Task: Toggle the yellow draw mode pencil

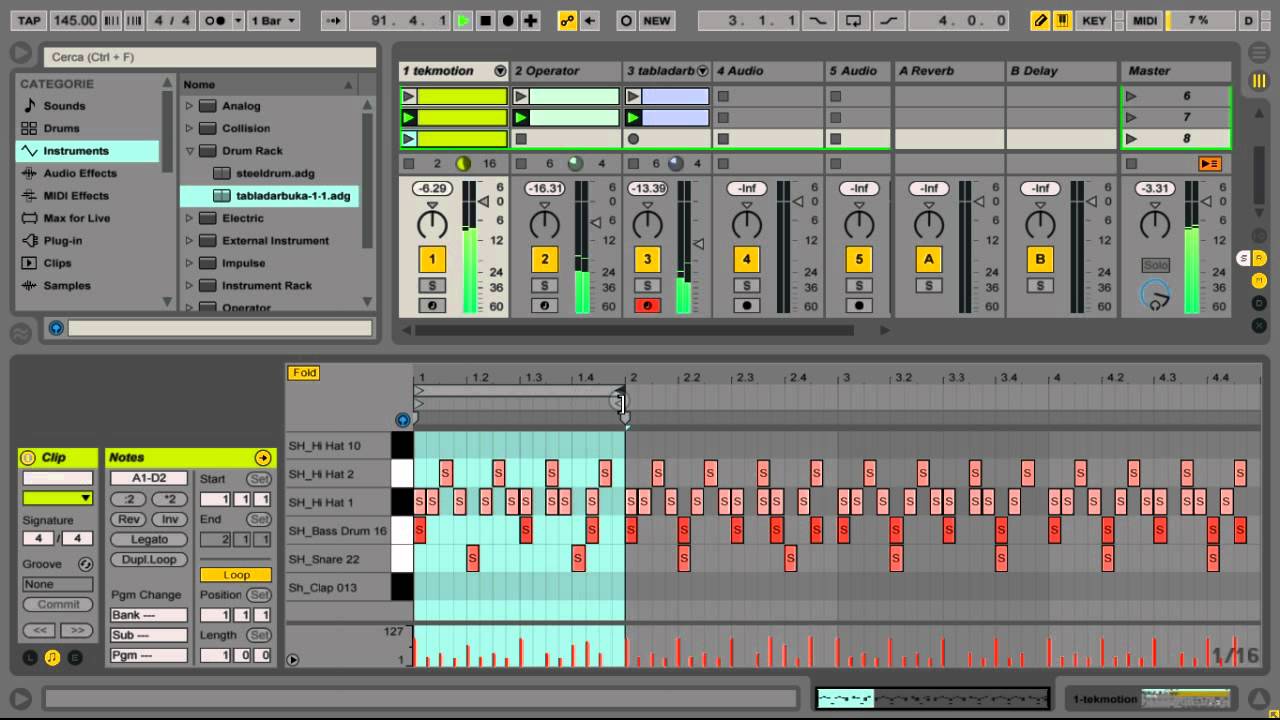Action: click(x=1041, y=20)
